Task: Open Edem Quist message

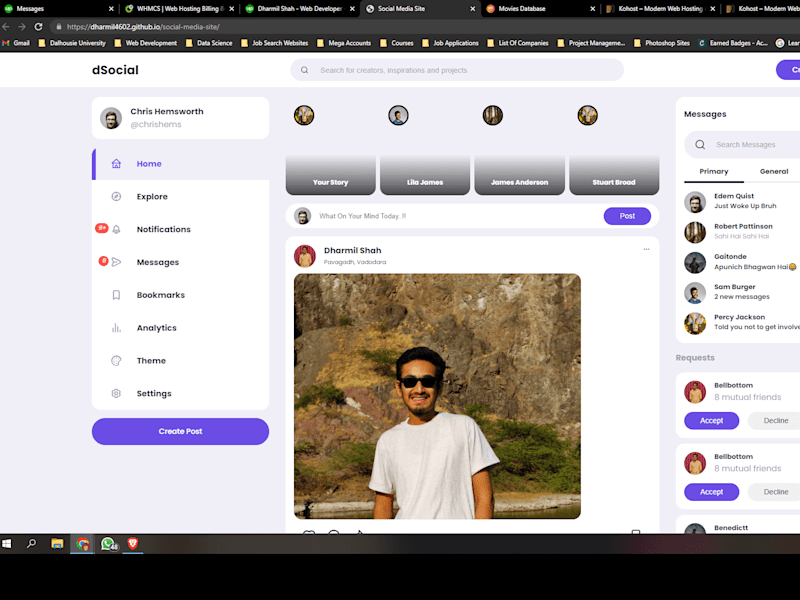Action: coord(742,202)
